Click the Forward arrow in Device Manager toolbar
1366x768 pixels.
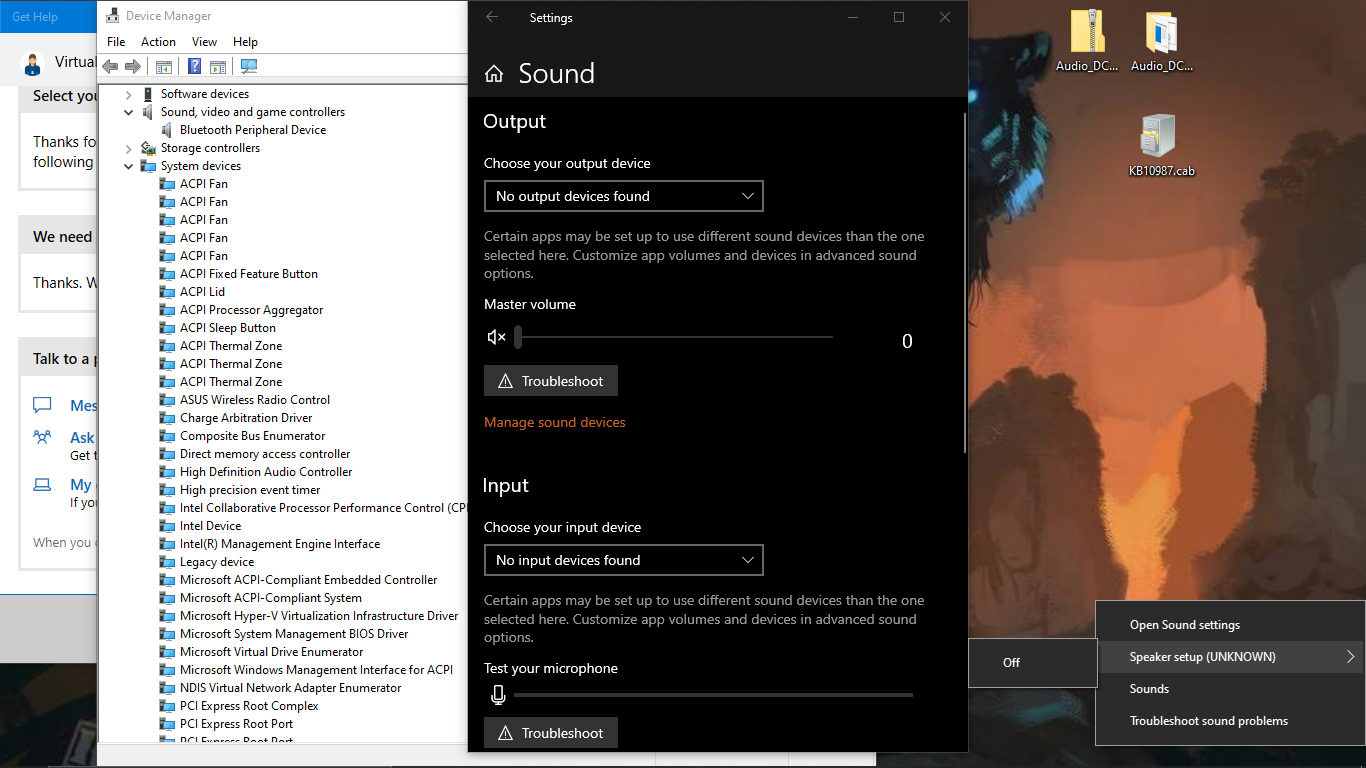tap(132, 67)
